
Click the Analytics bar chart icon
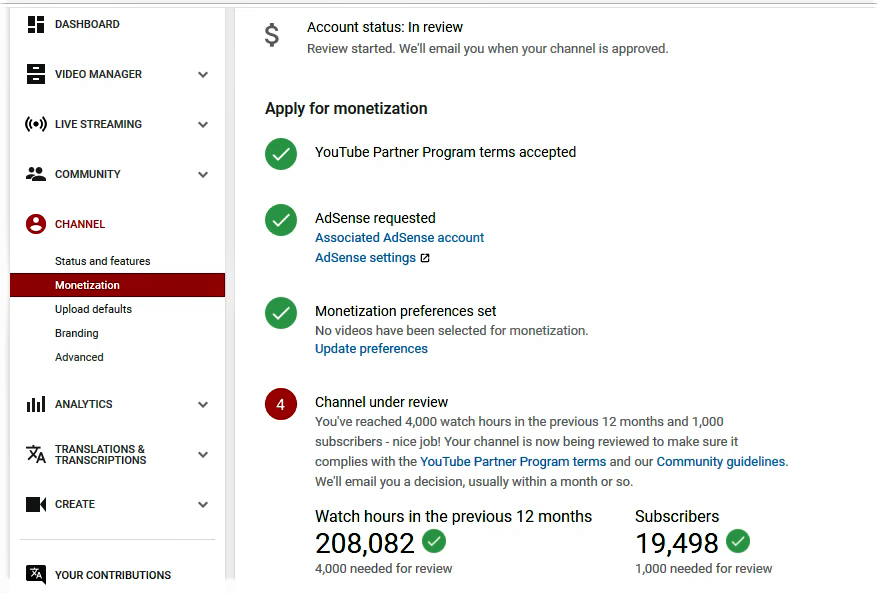coord(36,404)
